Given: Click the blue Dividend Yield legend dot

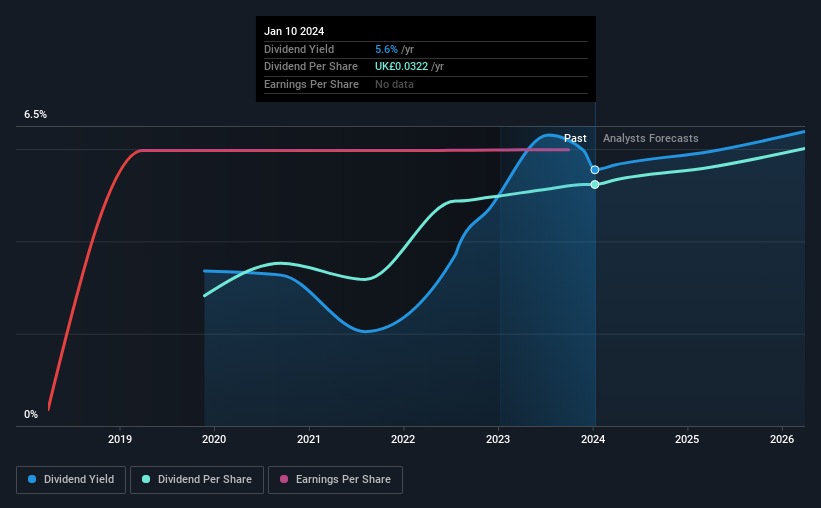Looking at the screenshot, I should (32, 479).
